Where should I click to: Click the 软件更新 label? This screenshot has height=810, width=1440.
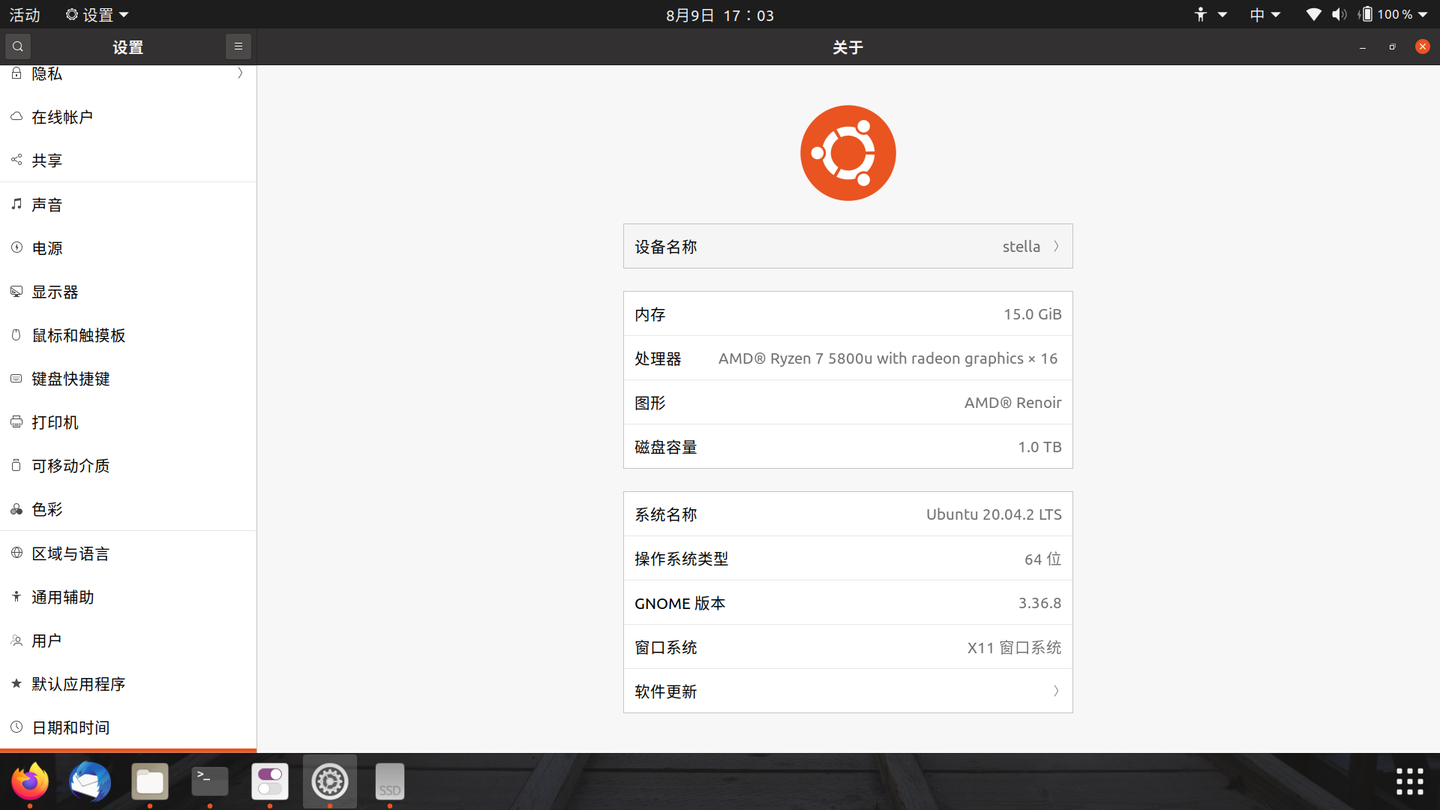point(666,692)
